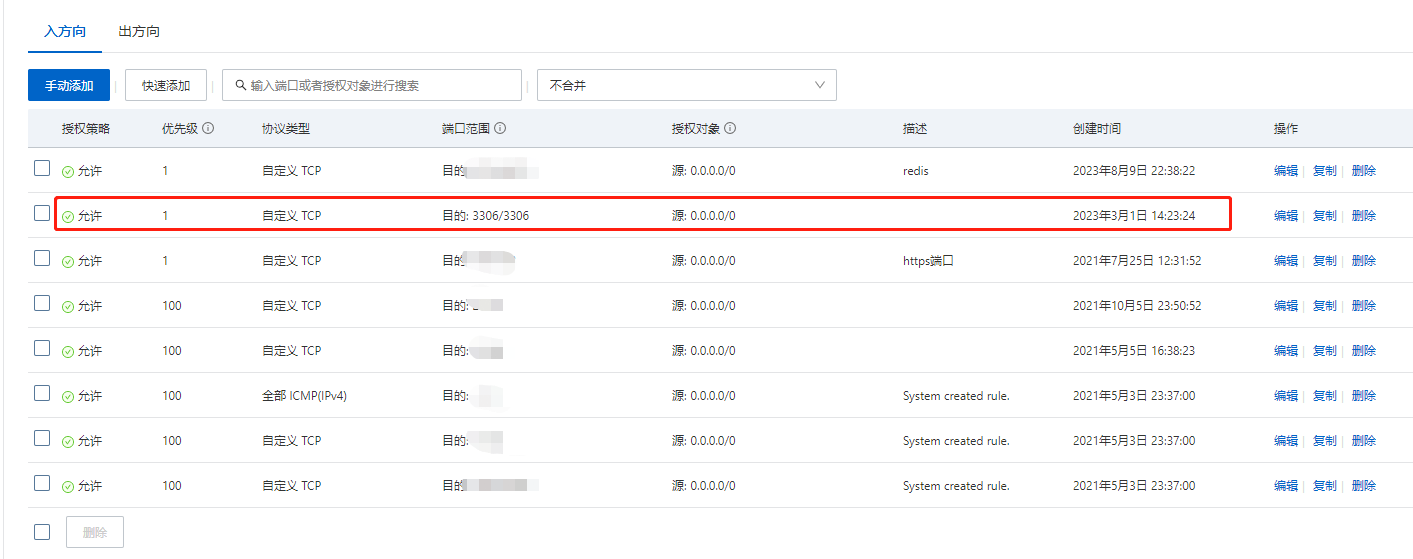This screenshot has width=1413, height=559.
Task: Click 删除 for the 3306/3306 rule
Action: click(1363, 216)
